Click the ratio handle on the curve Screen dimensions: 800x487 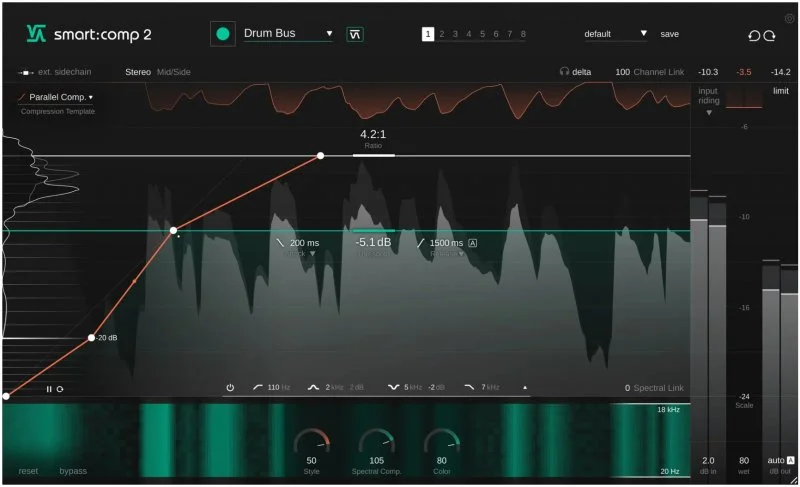pos(320,156)
